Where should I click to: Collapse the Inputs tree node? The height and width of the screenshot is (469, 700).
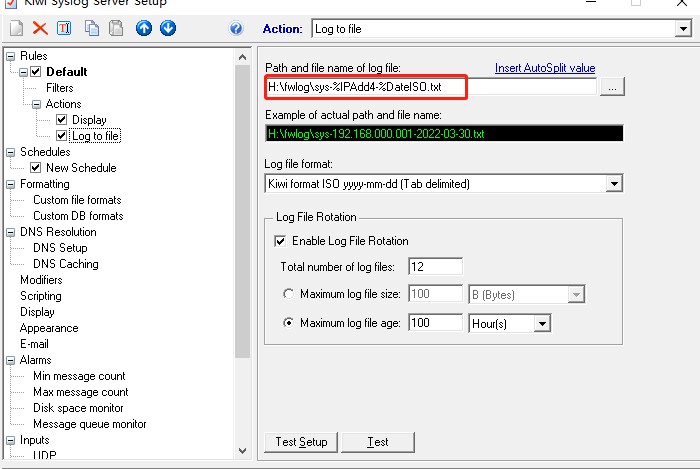coord(11,441)
